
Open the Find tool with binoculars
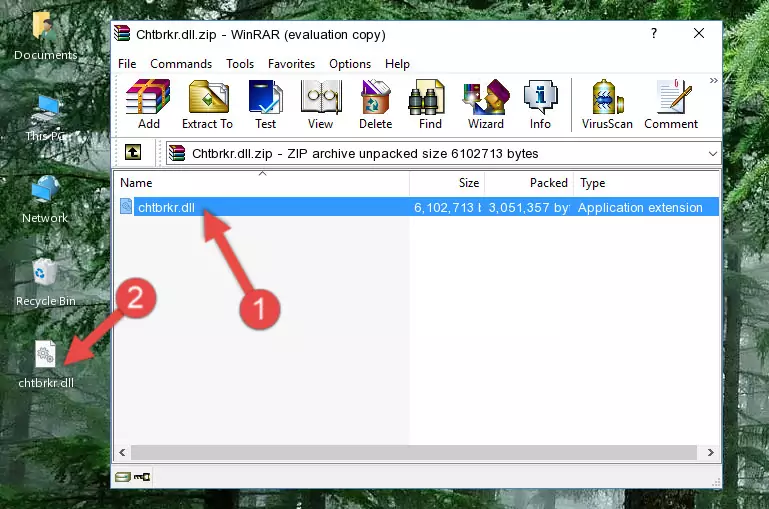click(430, 104)
